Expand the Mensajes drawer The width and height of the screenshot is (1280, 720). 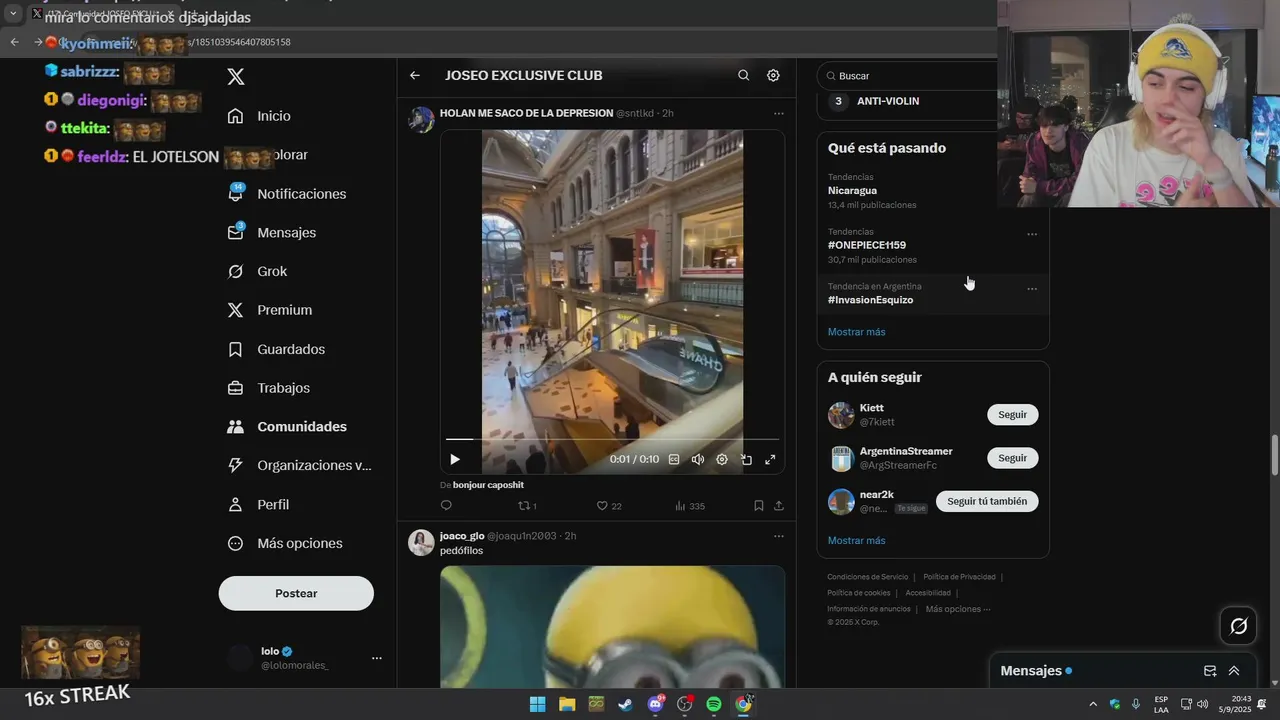(x=1234, y=671)
